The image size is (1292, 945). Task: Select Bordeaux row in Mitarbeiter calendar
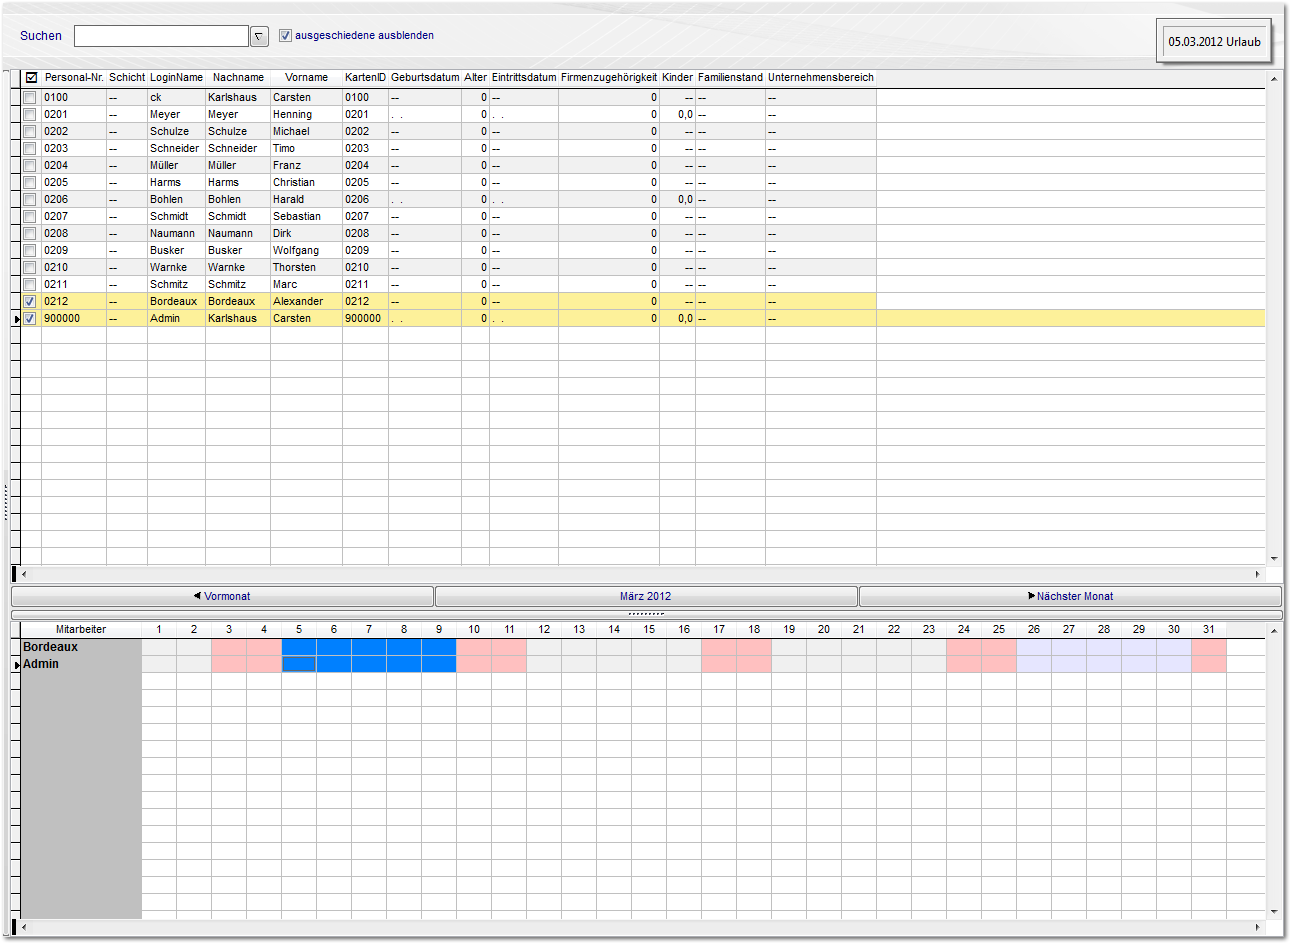tap(81, 647)
